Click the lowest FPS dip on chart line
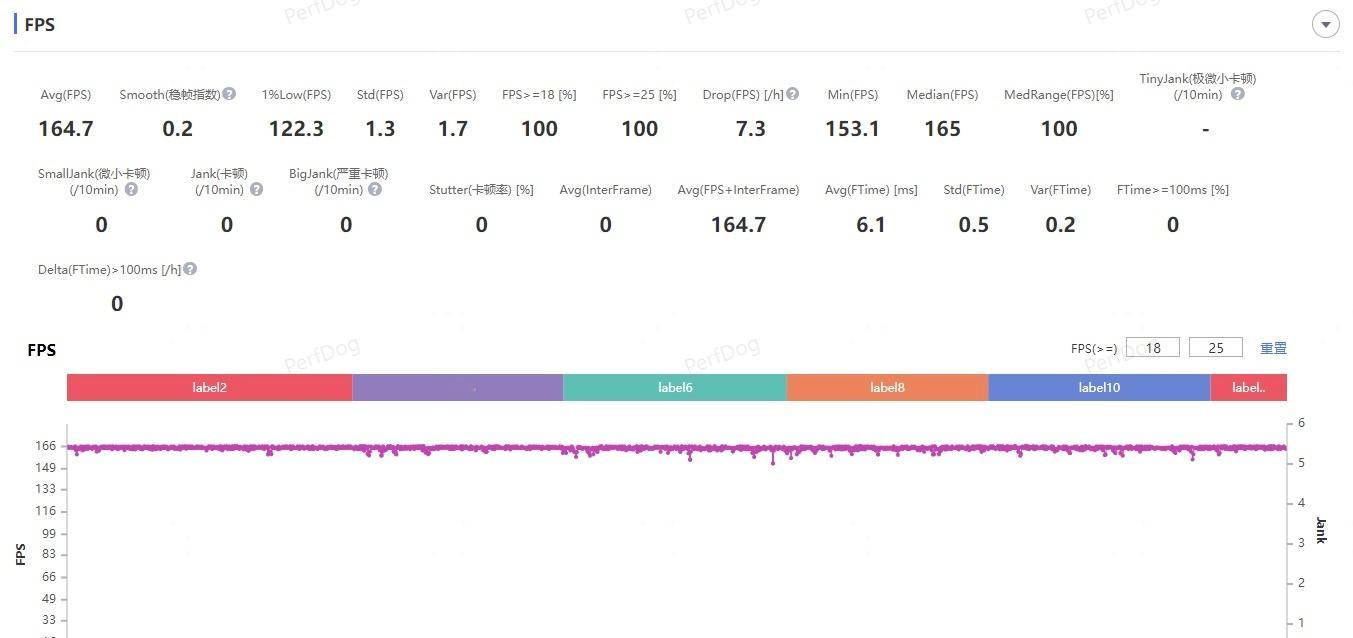This screenshot has height=638, width=1353. click(x=773, y=463)
